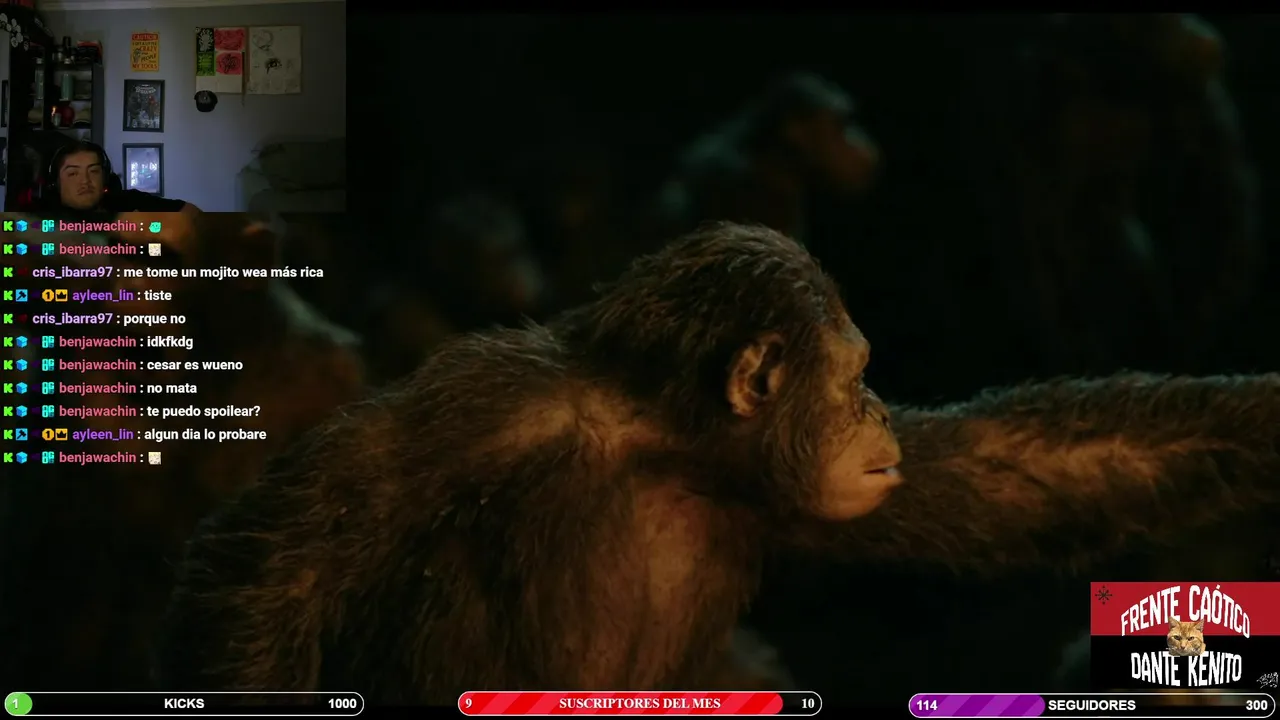The image size is (1280, 720).
Task: Click the cat picture in the Frente Caótico logo
Action: [x=1186, y=636]
